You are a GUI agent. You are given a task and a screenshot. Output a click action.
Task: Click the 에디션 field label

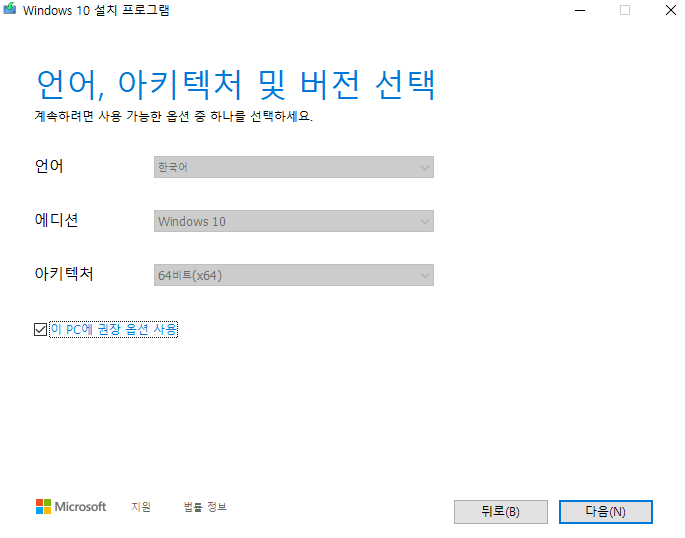[56, 220]
